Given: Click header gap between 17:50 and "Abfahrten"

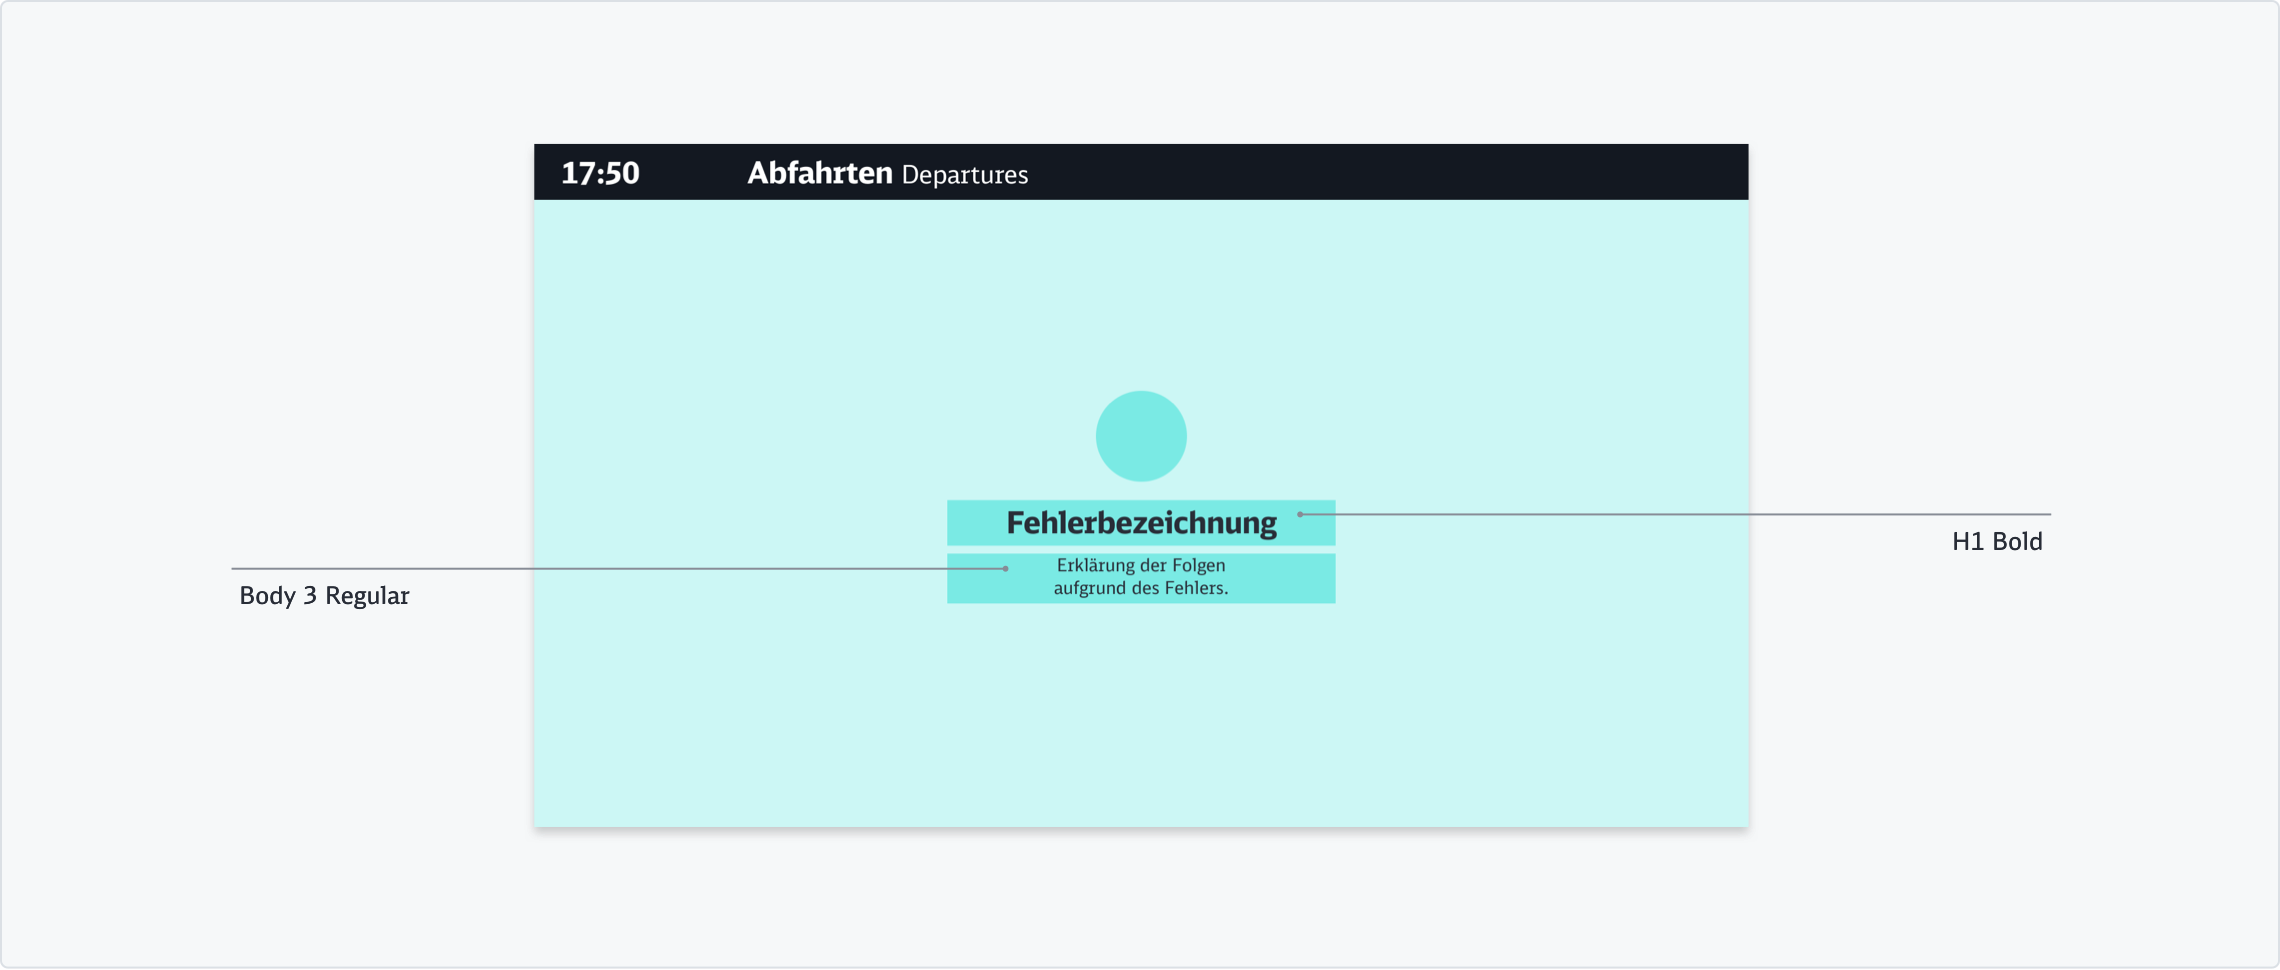Looking at the screenshot, I should click(x=693, y=172).
